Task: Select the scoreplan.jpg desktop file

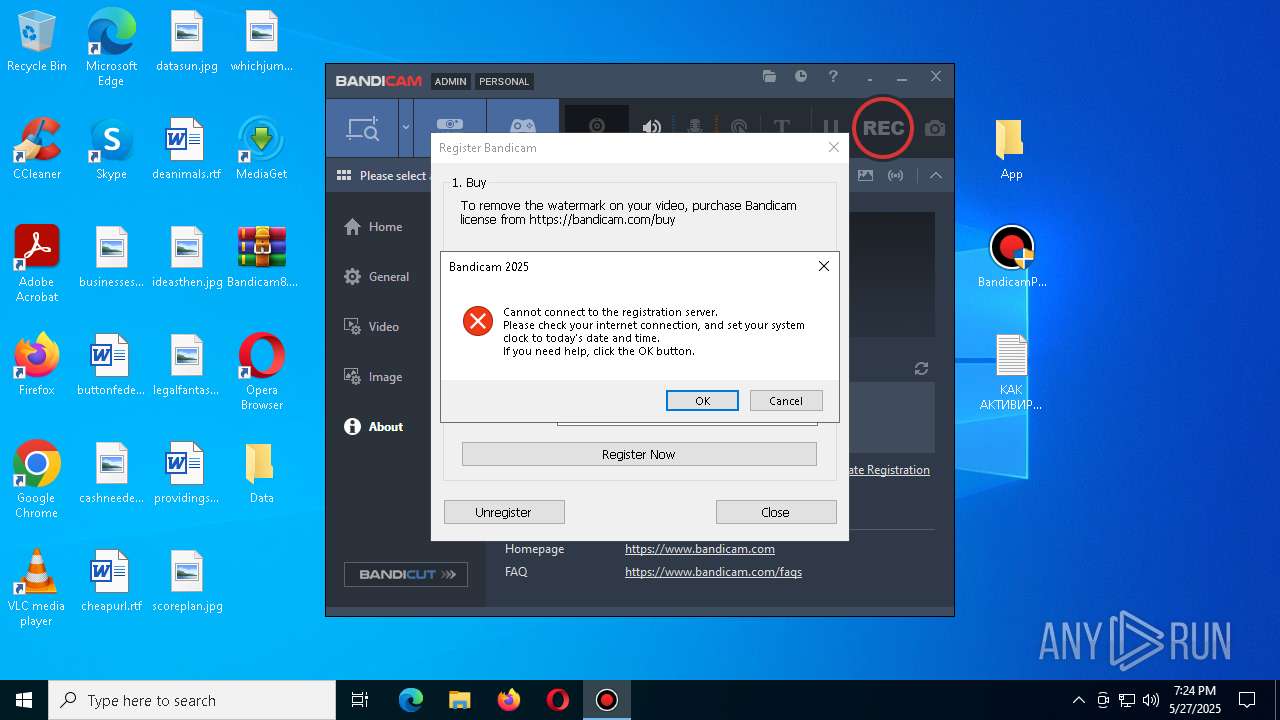Action: click(x=187, y=581)
